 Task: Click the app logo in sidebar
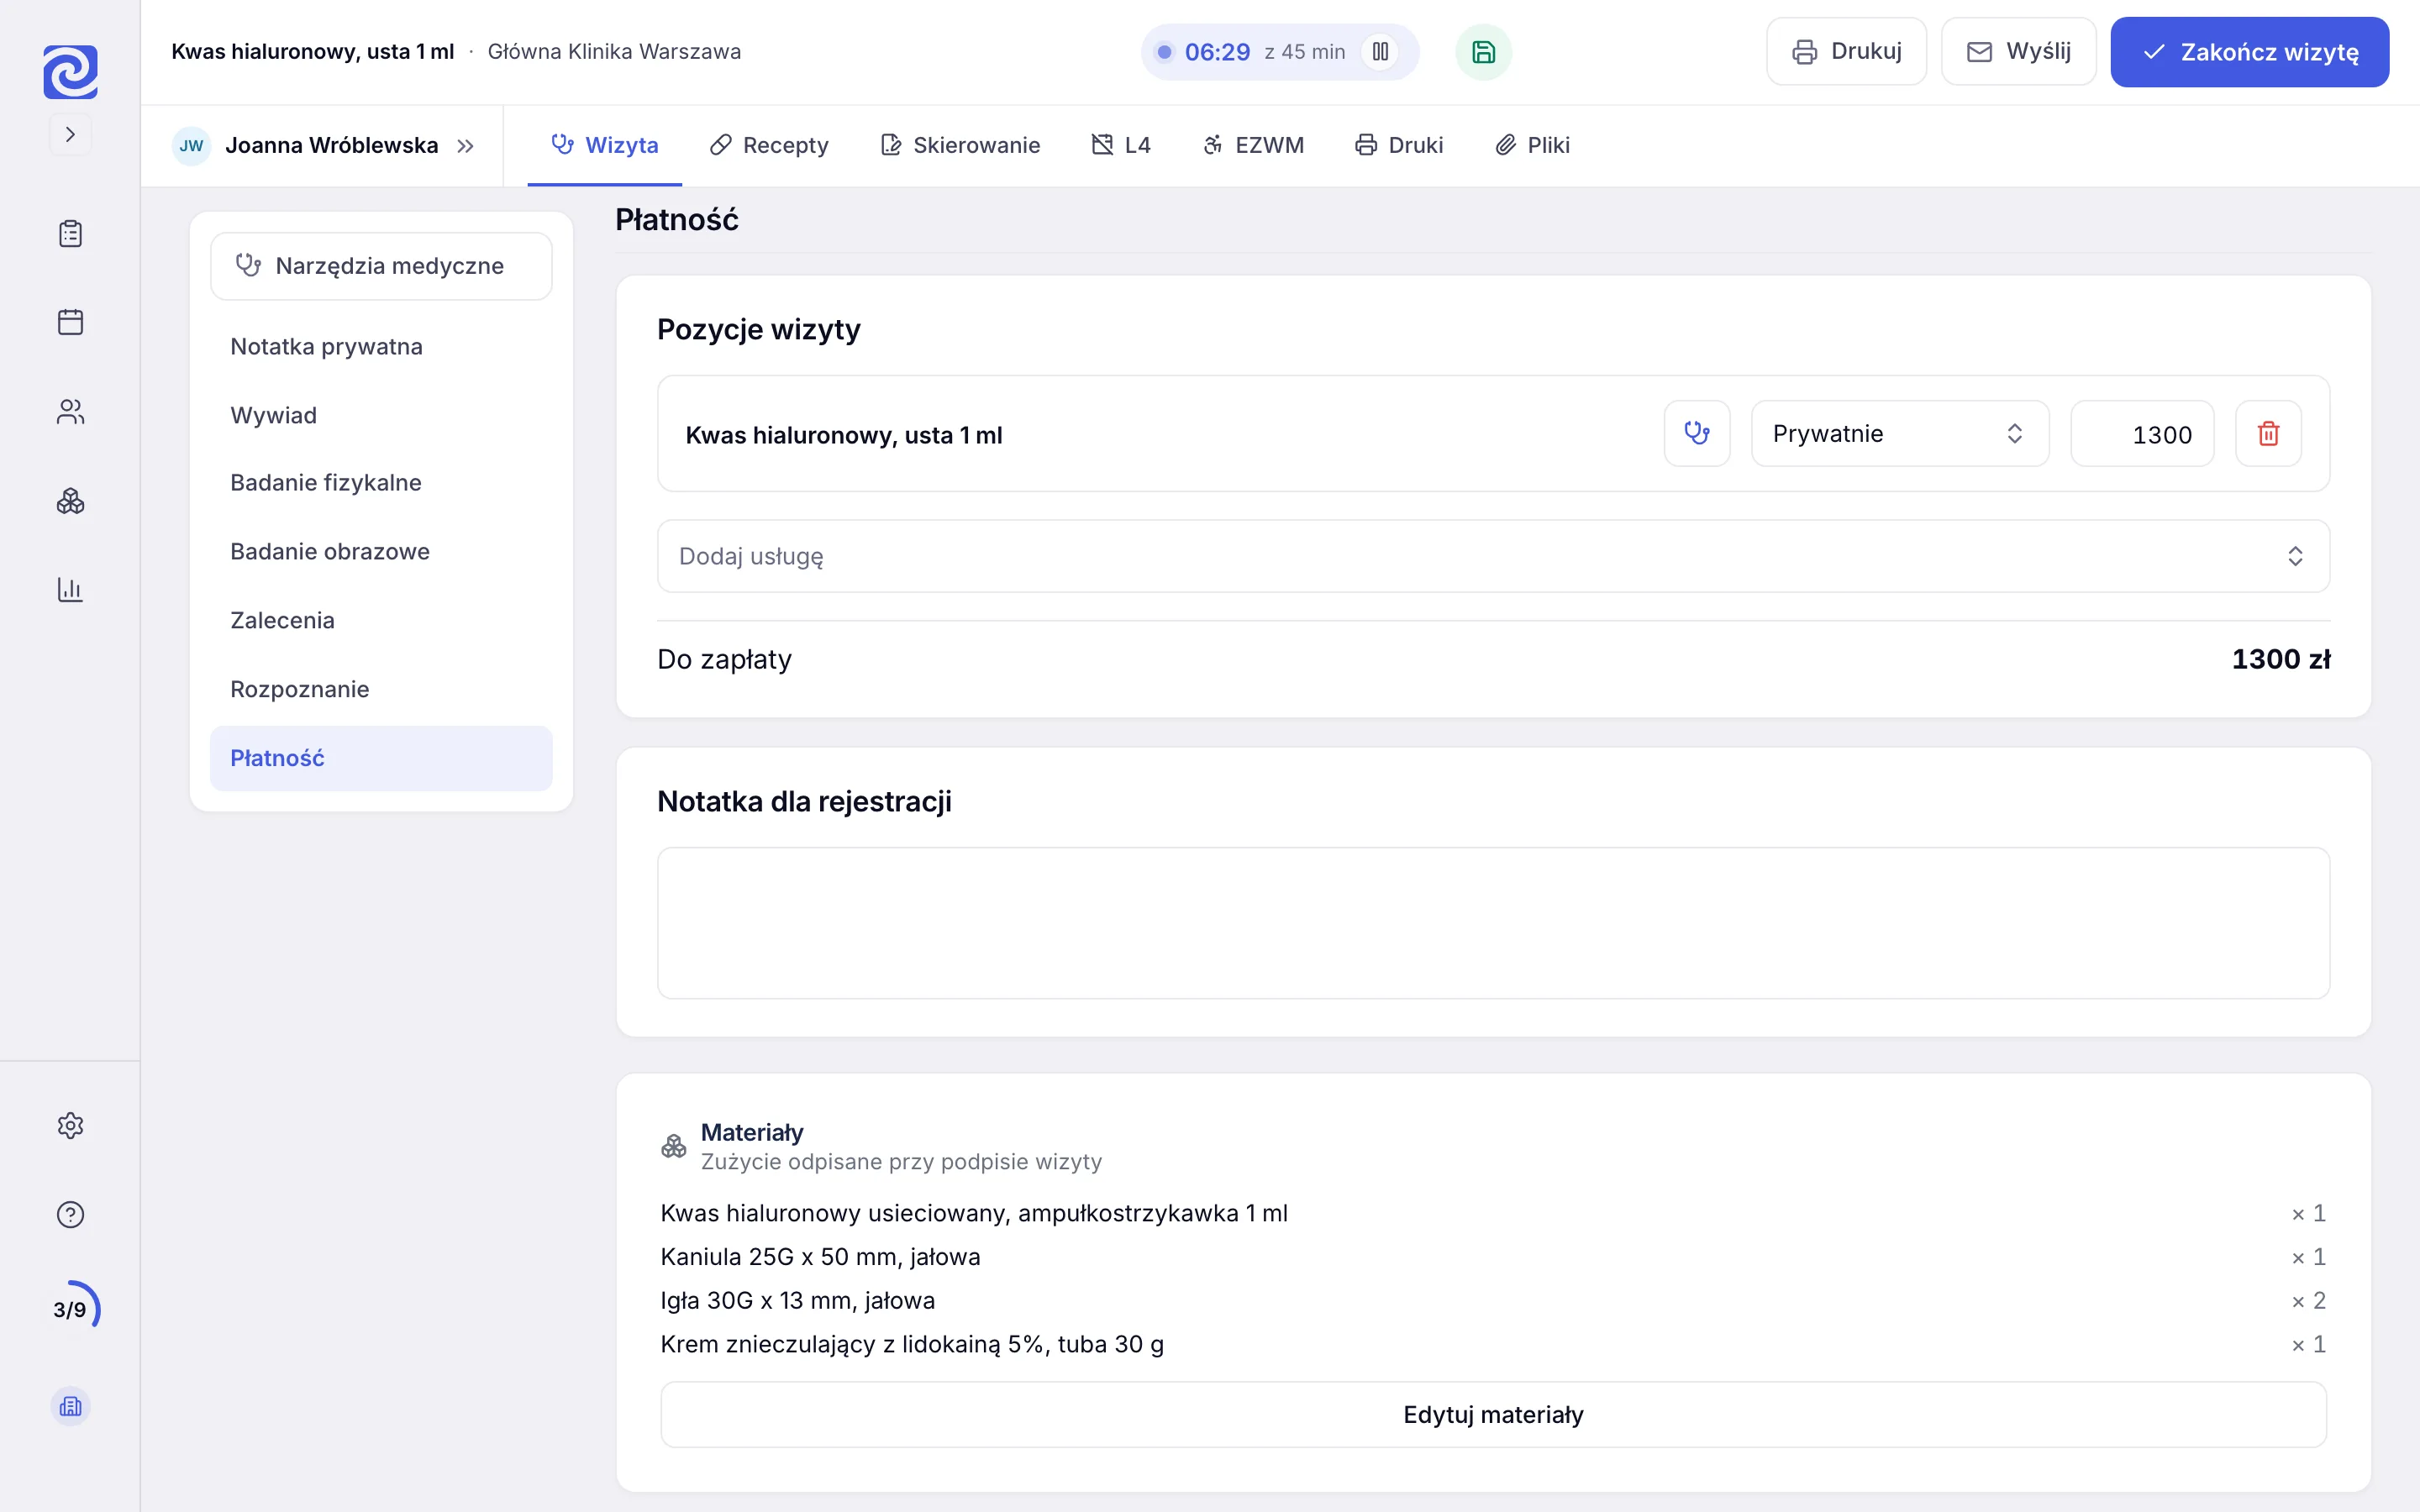(70, 71)
